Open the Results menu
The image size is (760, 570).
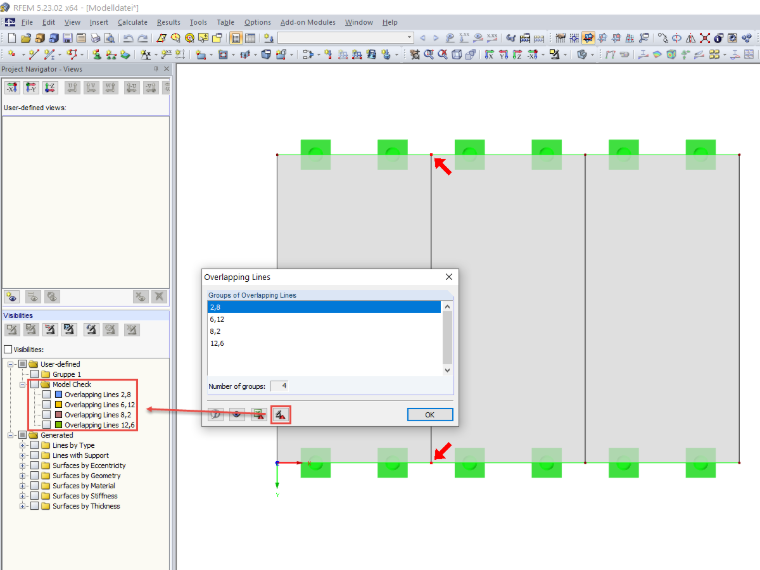tap(168, 22)
